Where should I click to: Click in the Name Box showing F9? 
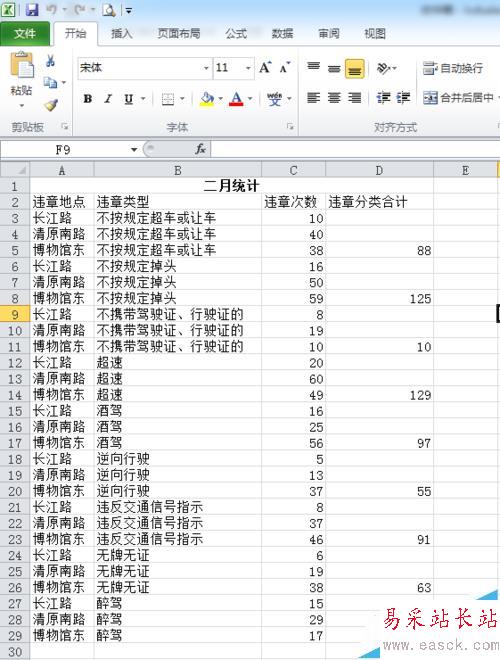coord(63,149)
